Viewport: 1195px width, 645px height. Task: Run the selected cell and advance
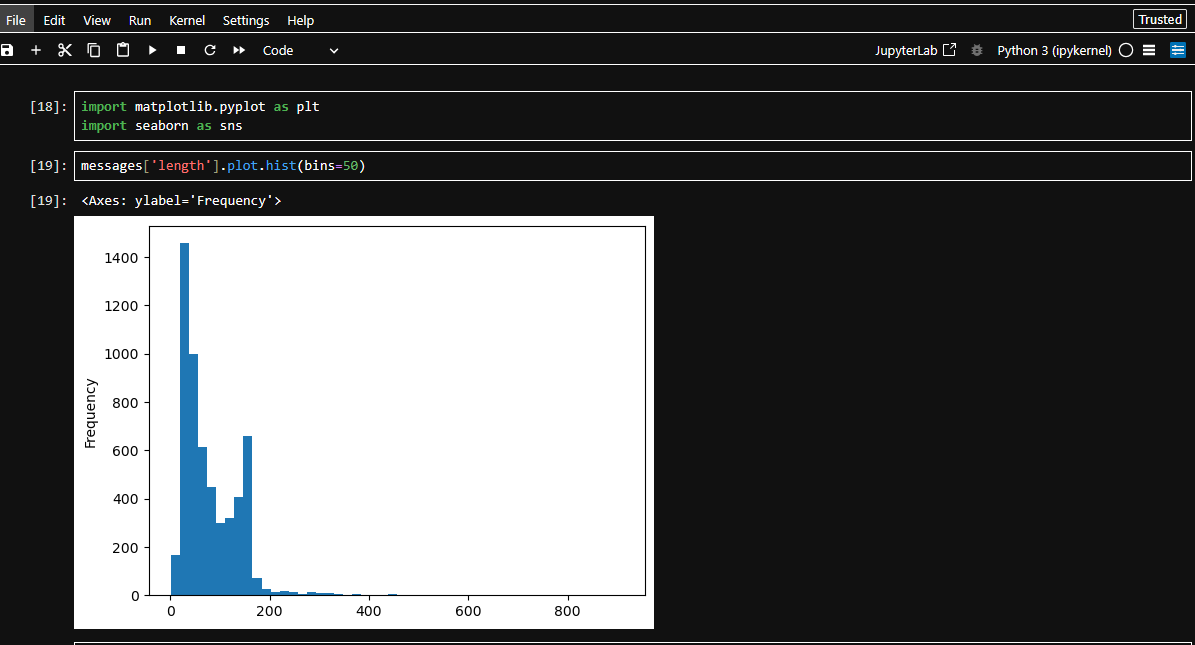(x=152, y=50)
